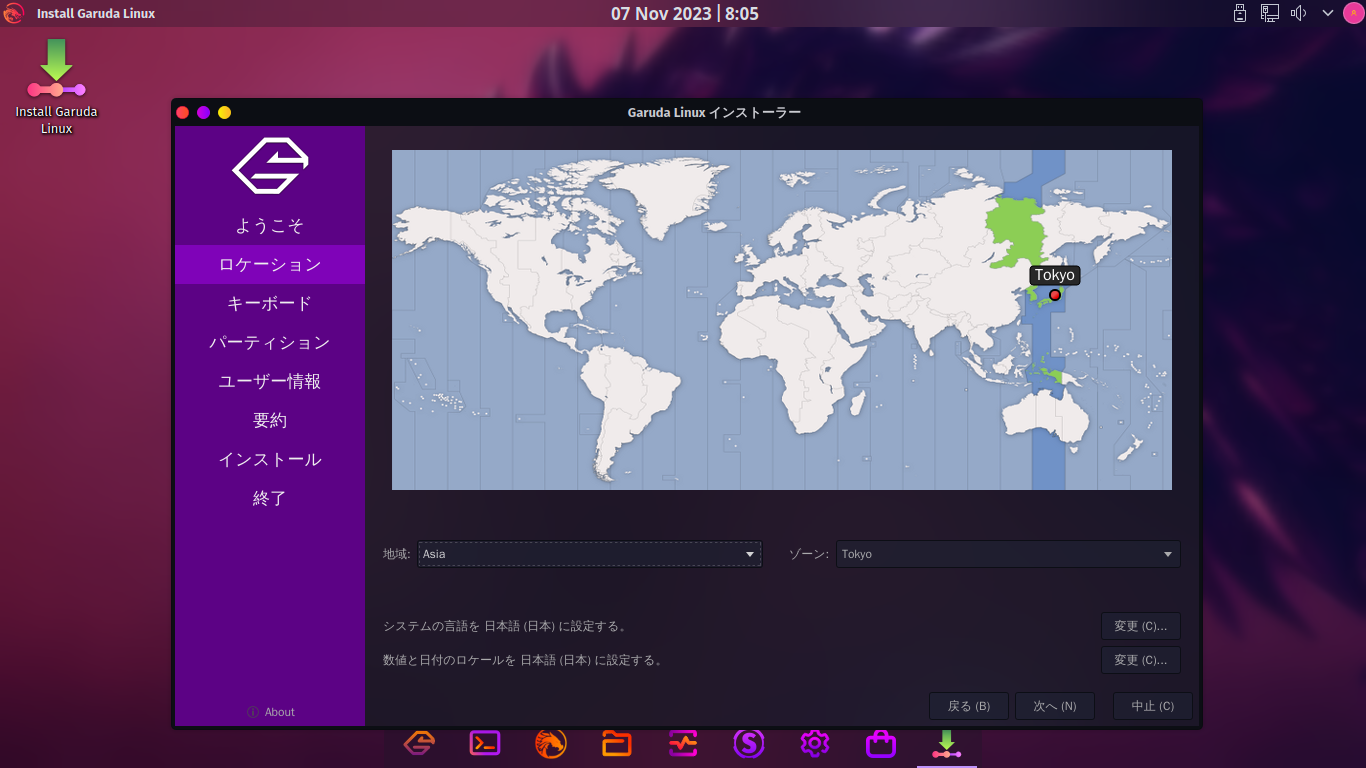Click the Garuda logo in installer sidebar

tap(270, 166)
